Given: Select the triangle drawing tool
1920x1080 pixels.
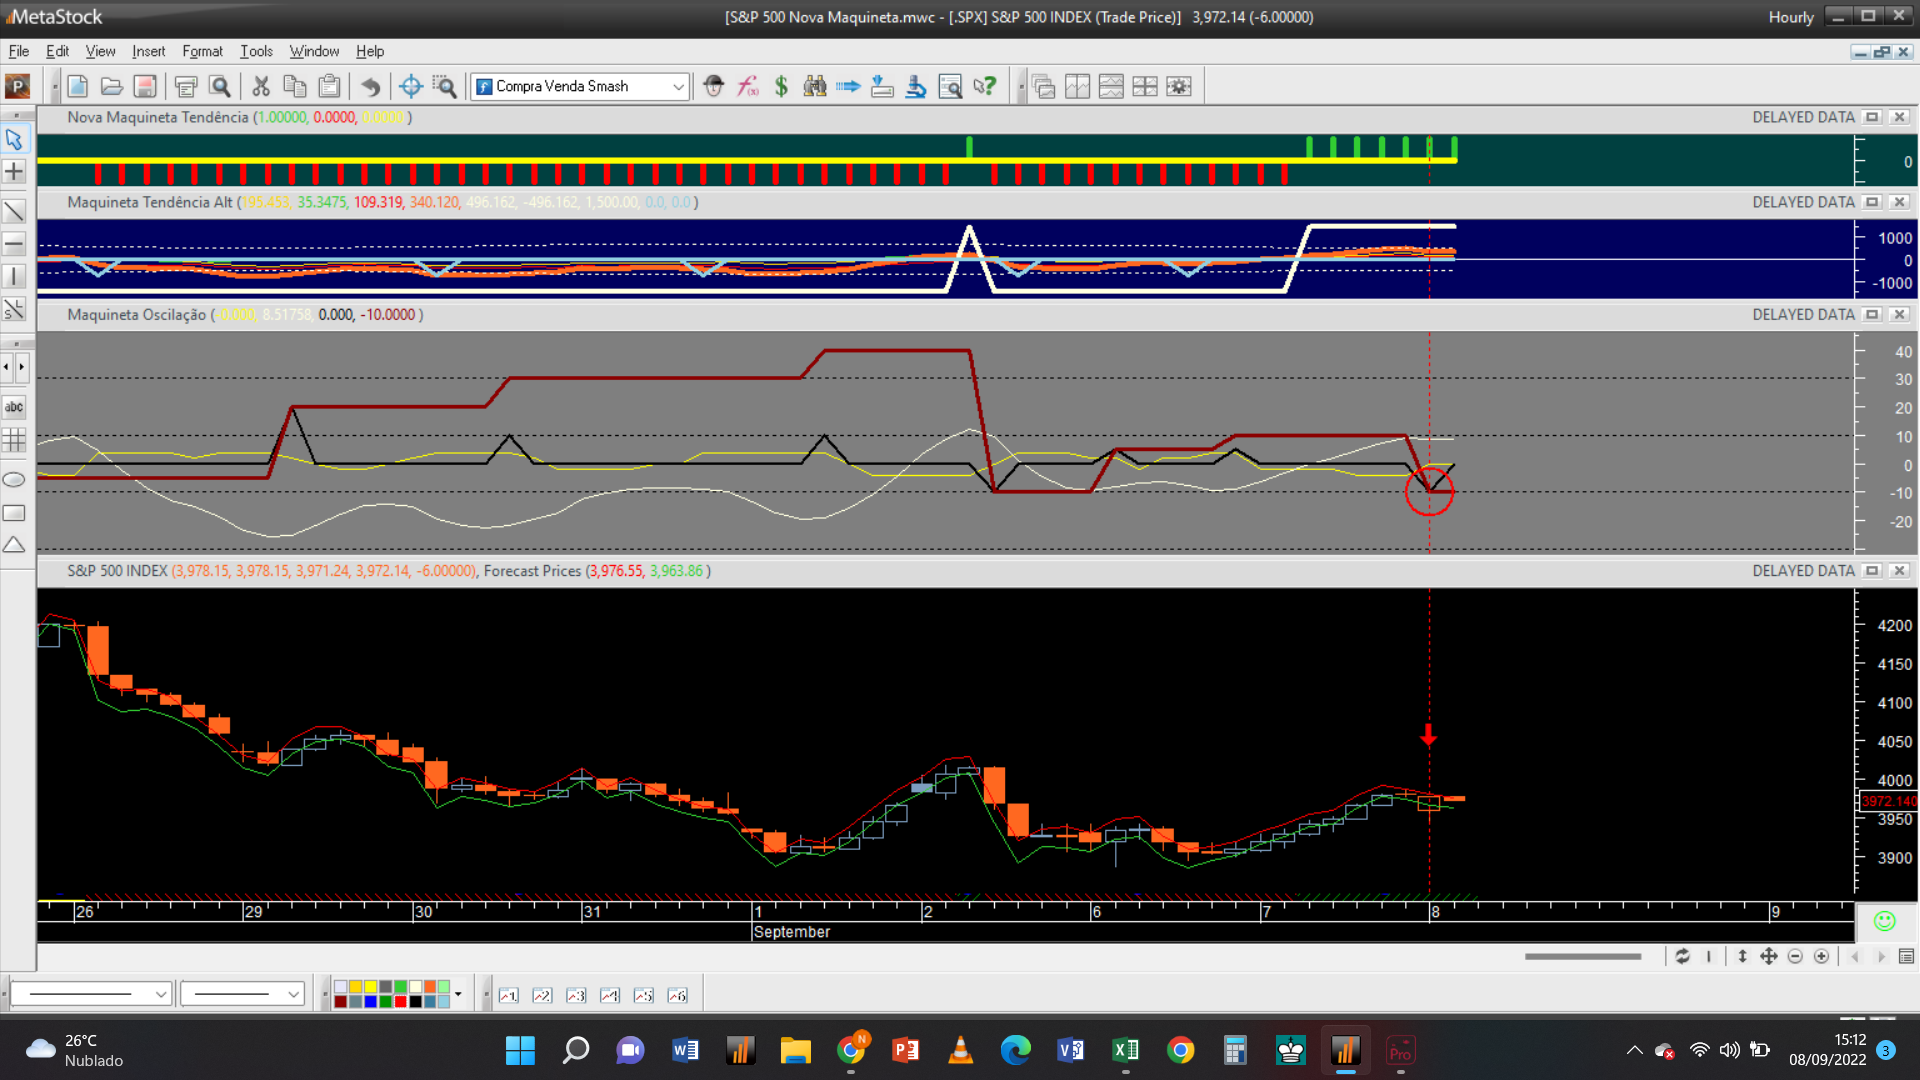Looking at the screenshot, I should 14,545.
